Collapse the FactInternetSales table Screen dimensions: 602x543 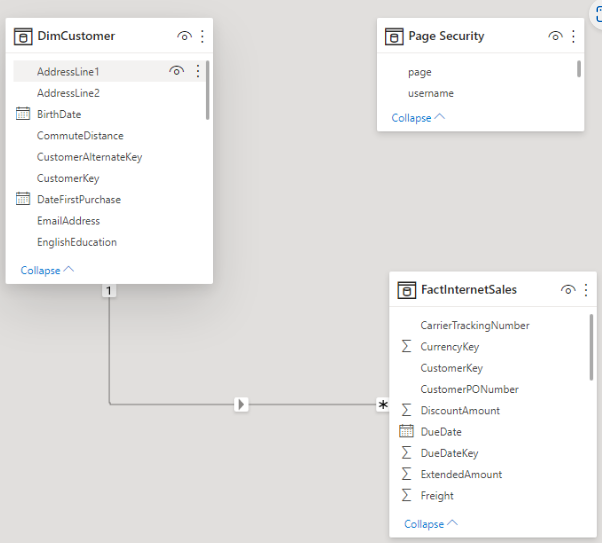[x=431, y=524]
